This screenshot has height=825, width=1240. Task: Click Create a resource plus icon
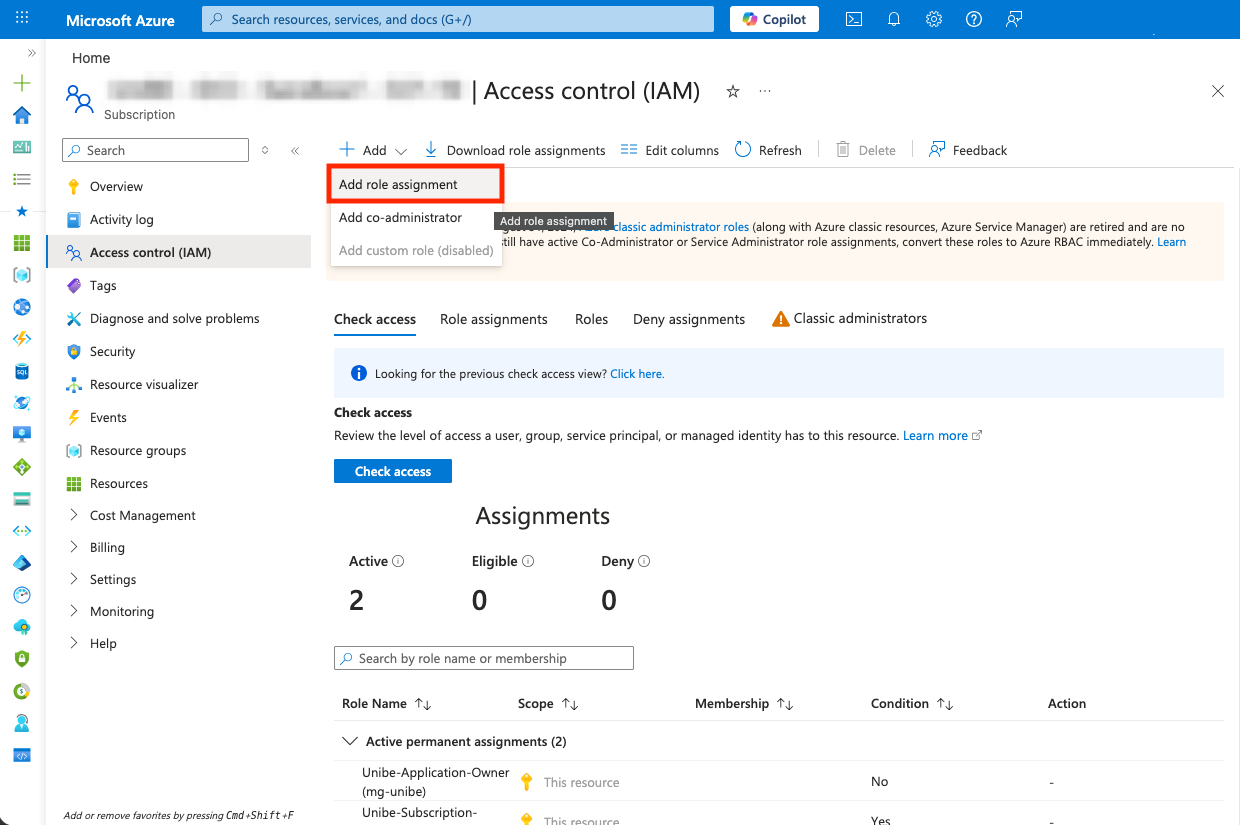tap(22, 83)
